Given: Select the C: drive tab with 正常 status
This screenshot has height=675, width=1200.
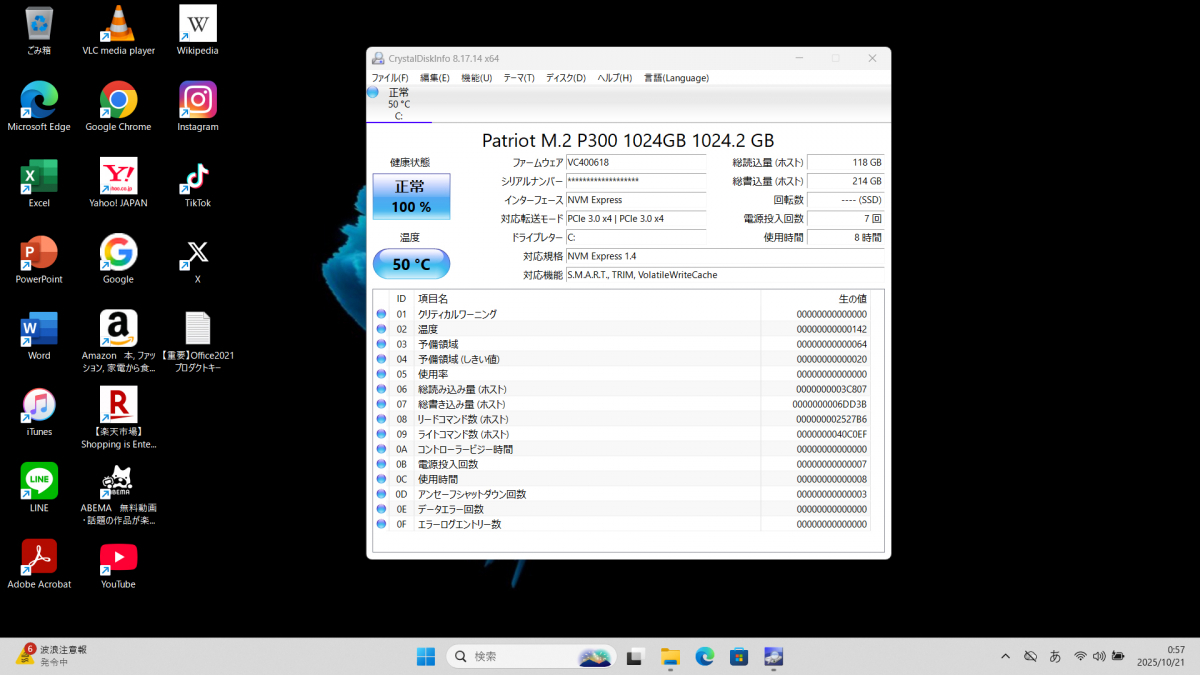Looking at the screenshot, I should pyautogui.click(x=398, y=104).
